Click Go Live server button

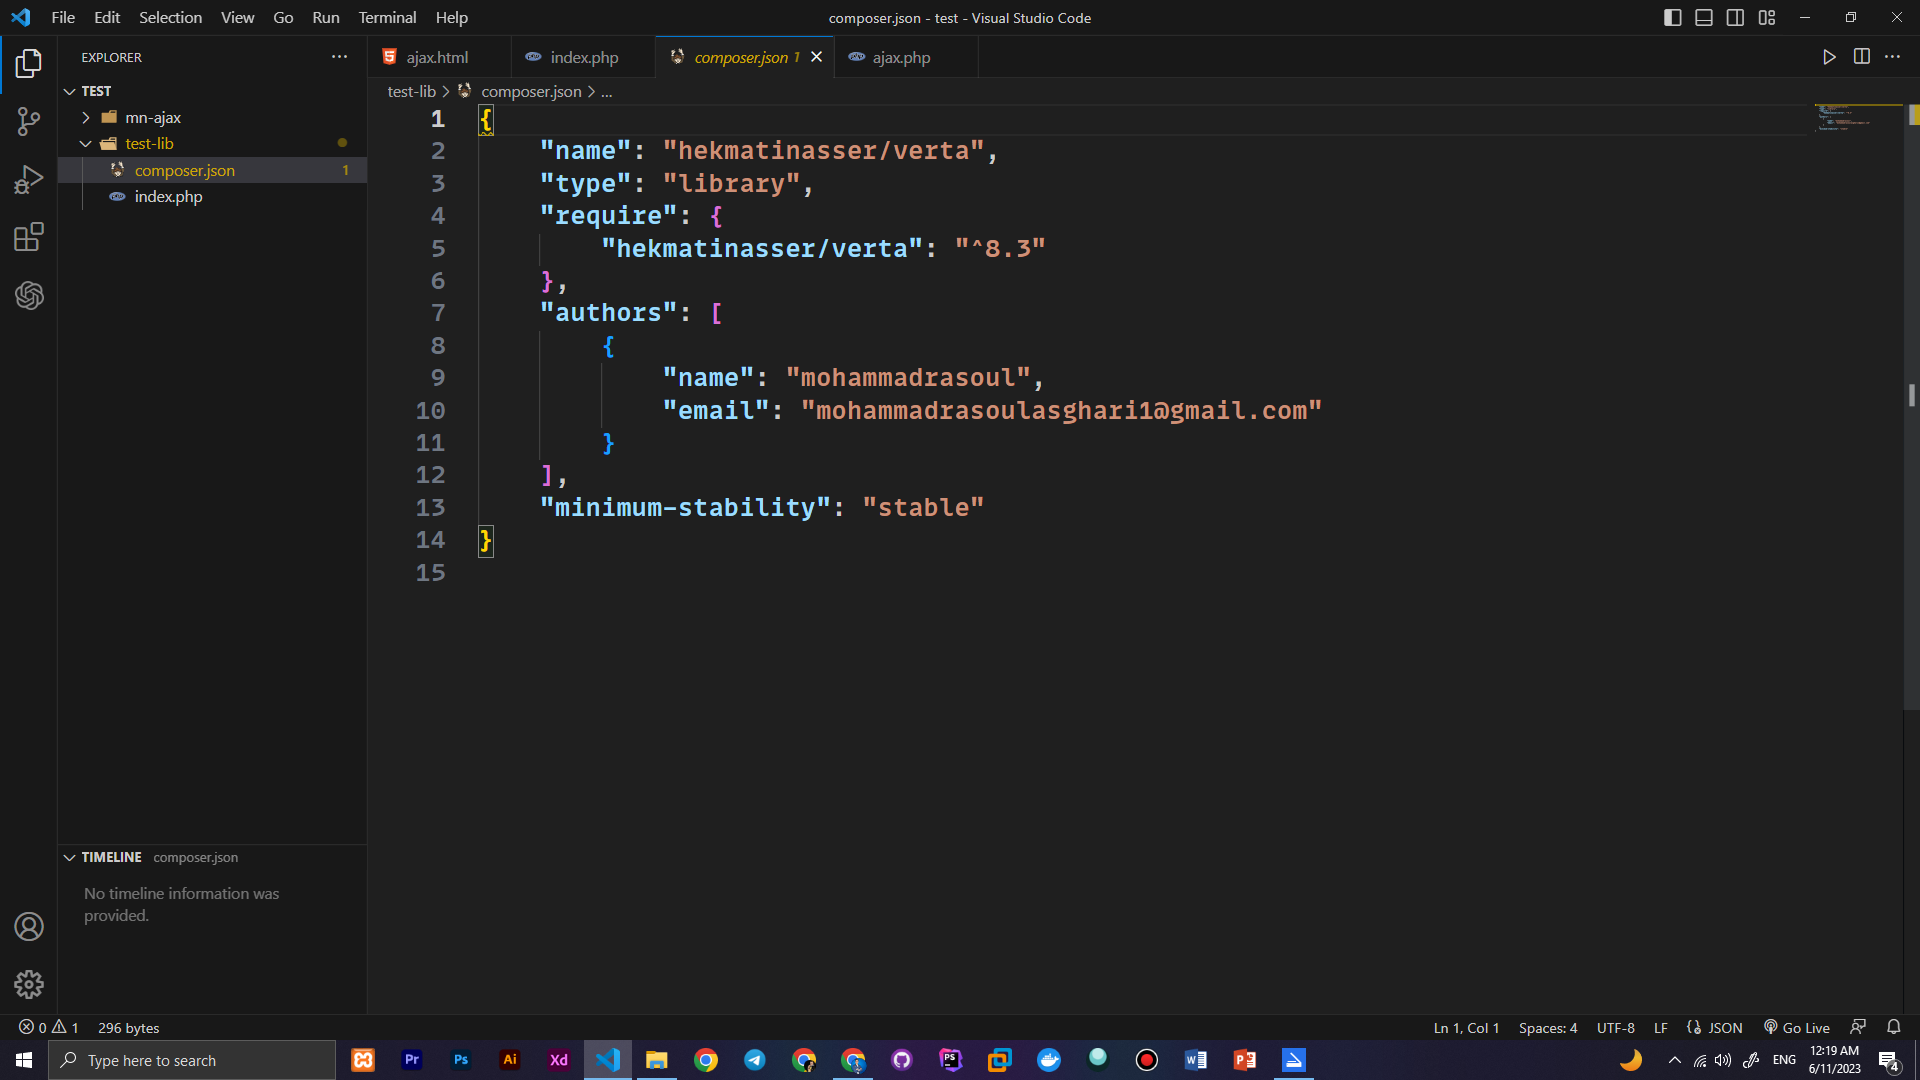[1796, 1028]
